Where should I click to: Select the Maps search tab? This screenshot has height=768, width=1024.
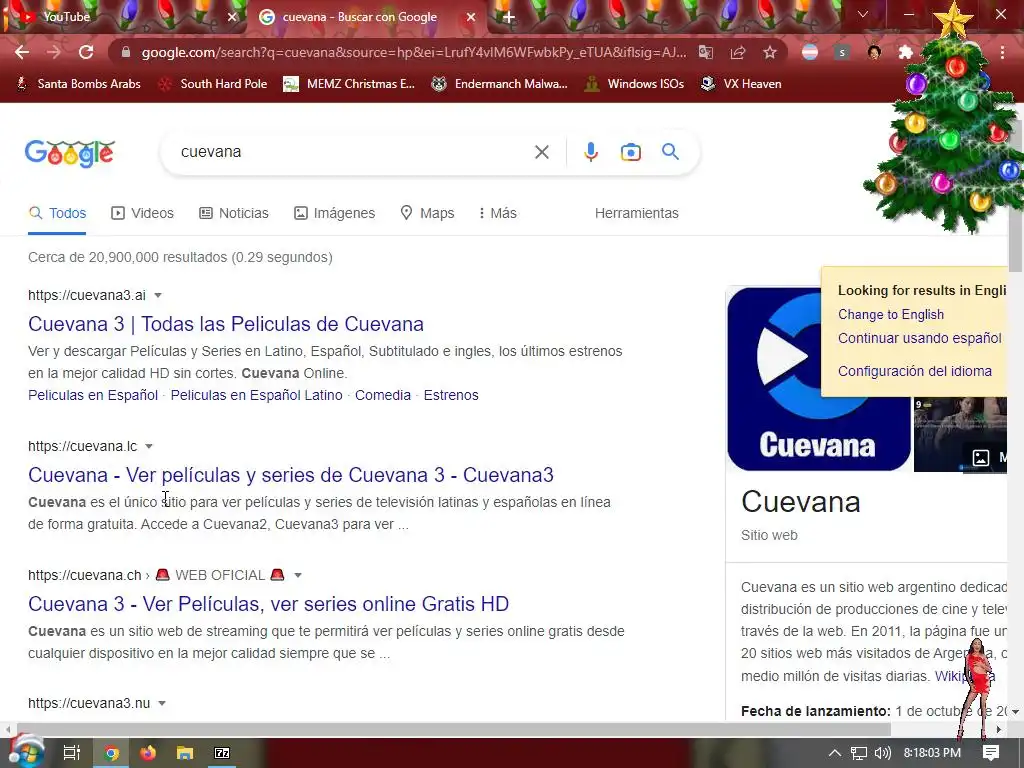click(427, 213)
